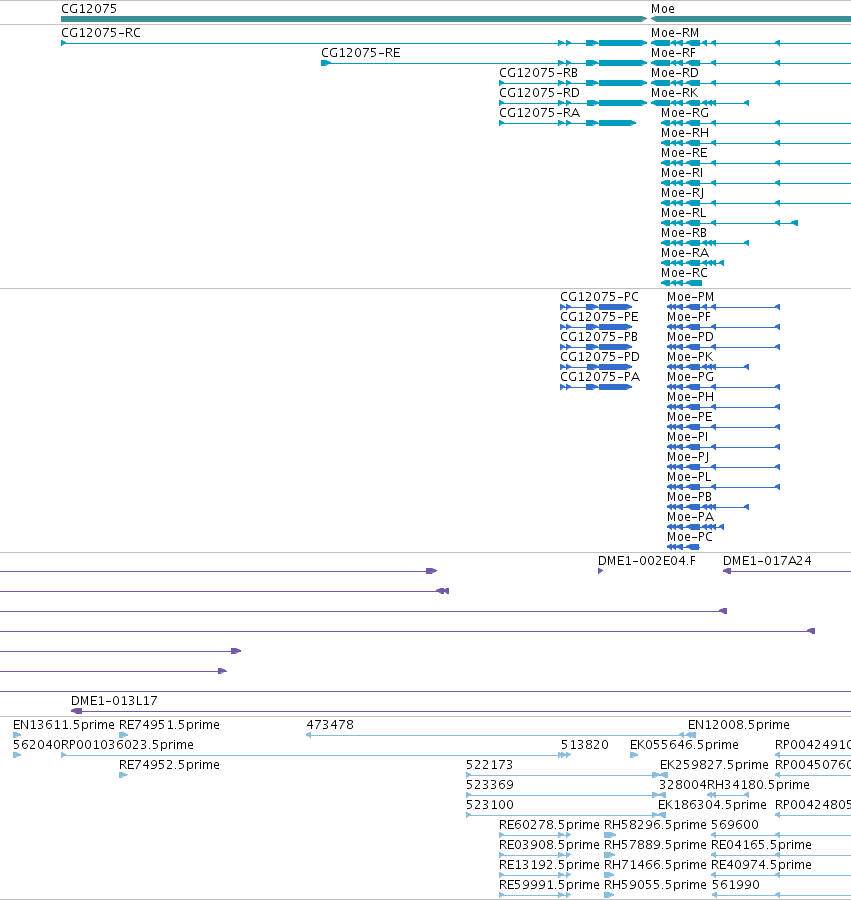The image size is (851, 900).
Task: Click EST label RH71466.5prime
Action: (x=655, y=865)
